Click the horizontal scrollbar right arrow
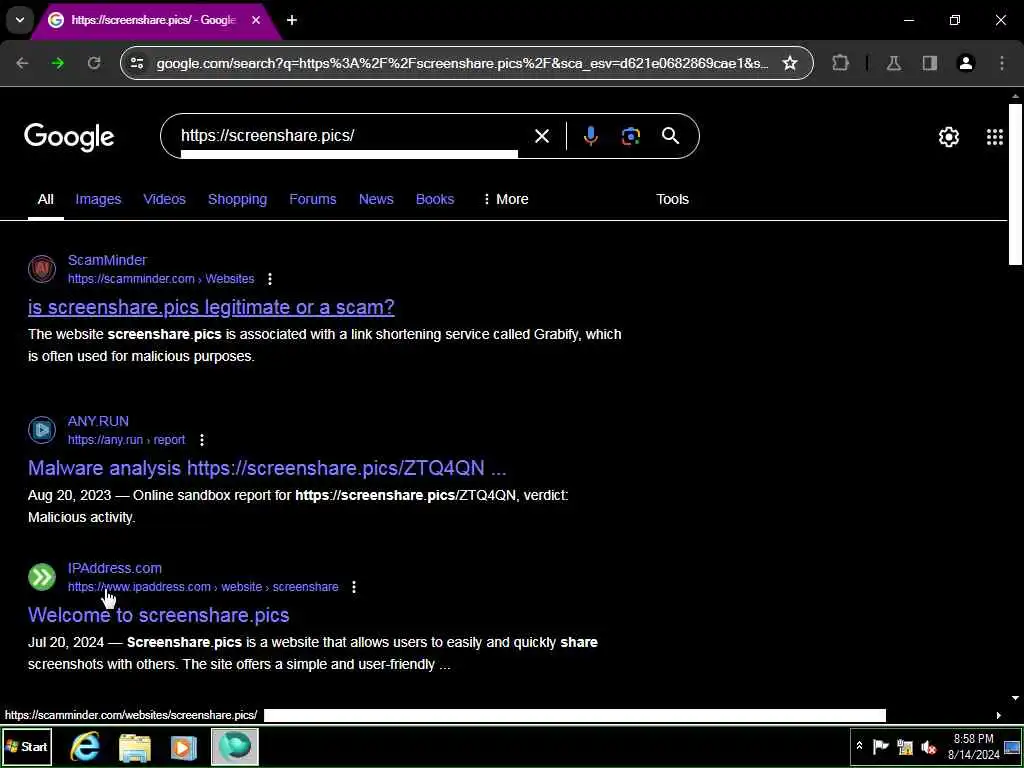The width and height of the screenshot is (1024, 768). (x=999, y=715)
